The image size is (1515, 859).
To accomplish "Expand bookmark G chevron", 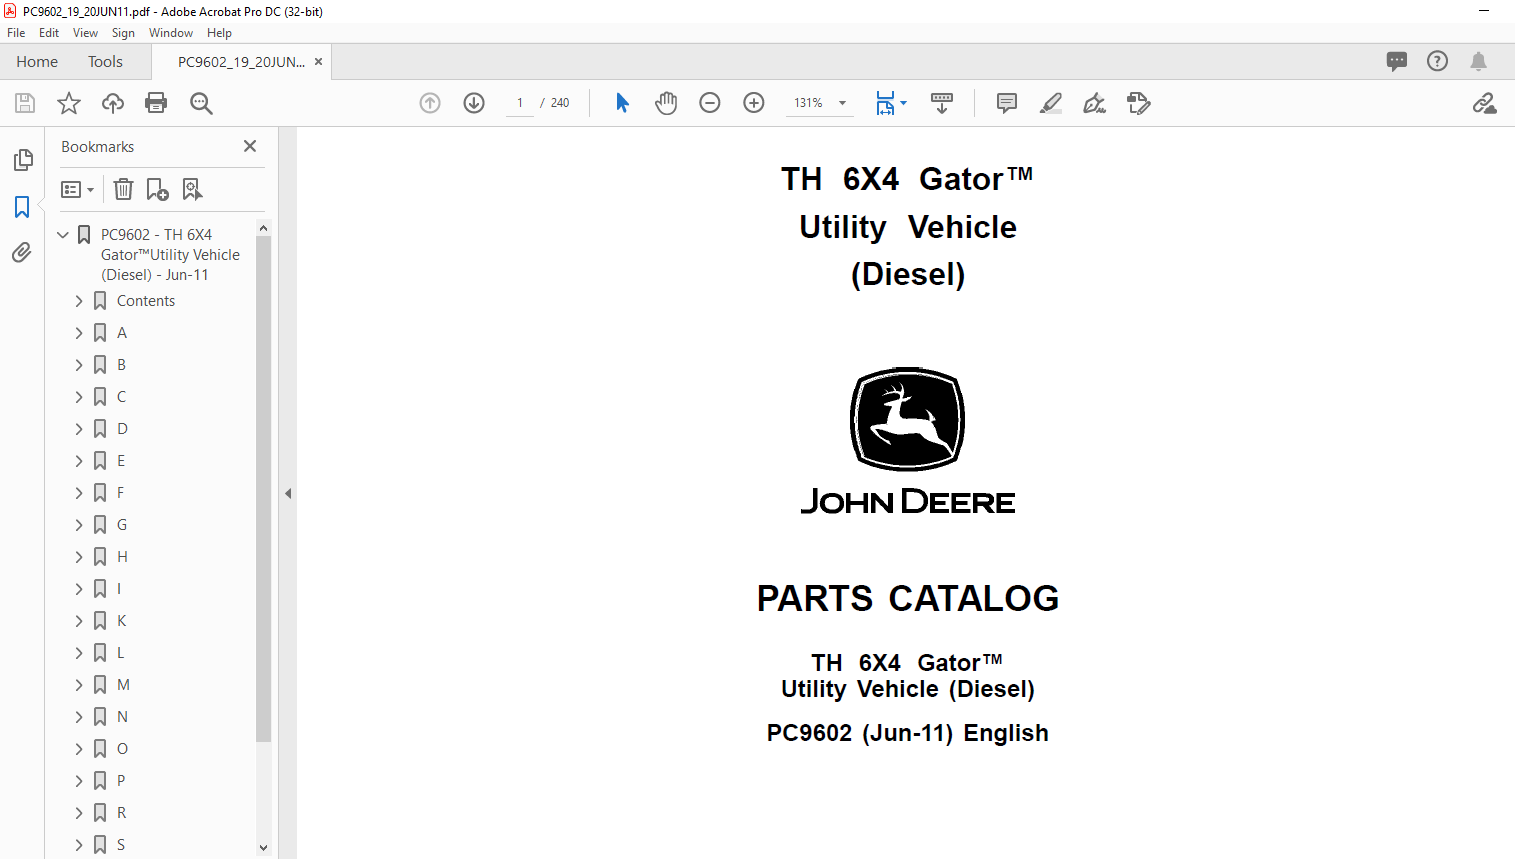I will point(79,525).
